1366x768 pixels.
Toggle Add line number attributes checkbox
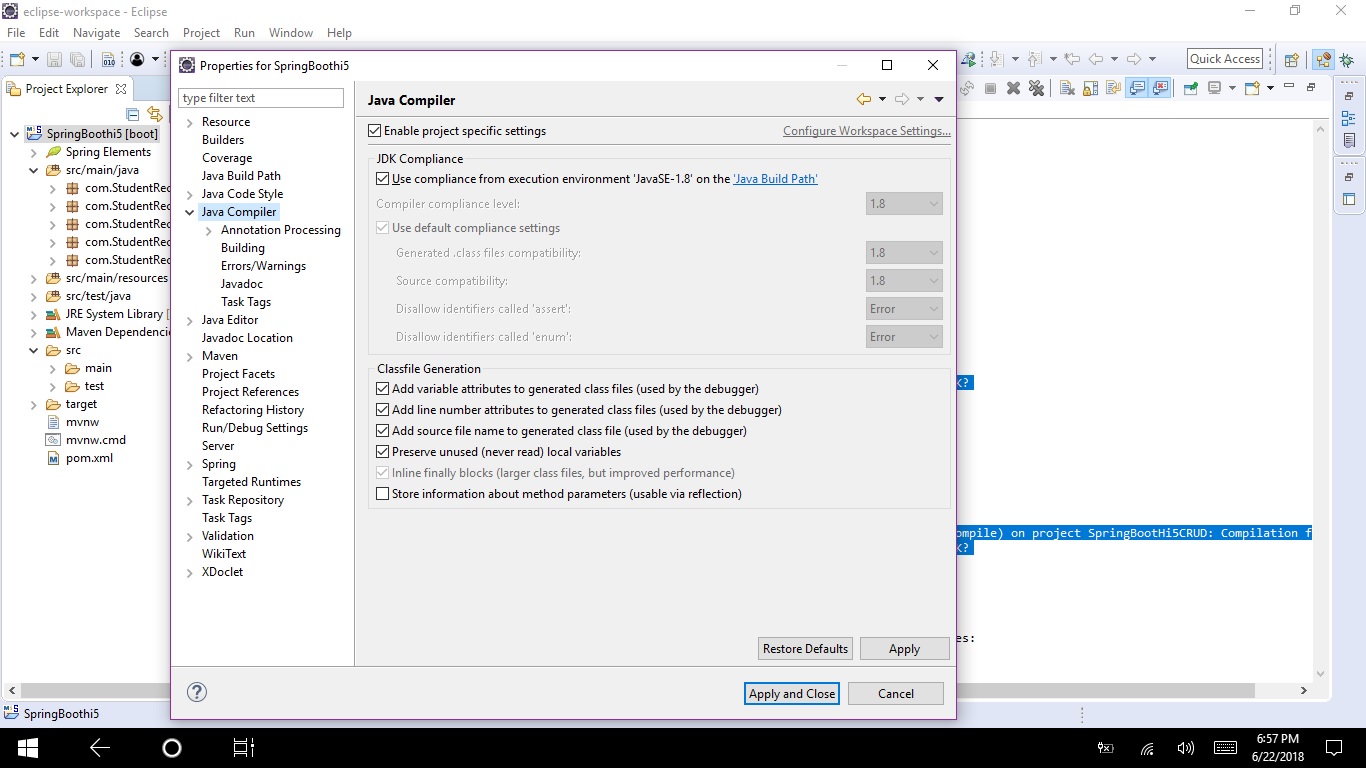pyautogui.click(x=382, y=410)
